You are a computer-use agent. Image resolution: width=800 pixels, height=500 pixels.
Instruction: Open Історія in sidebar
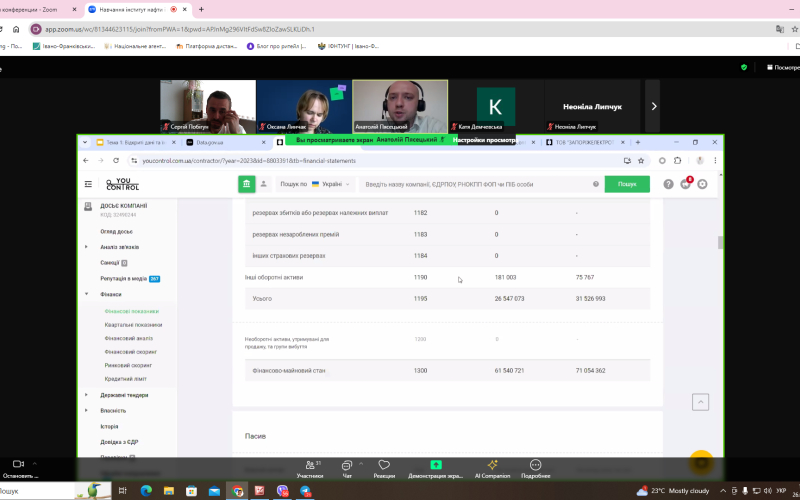[x=109, y=427]
